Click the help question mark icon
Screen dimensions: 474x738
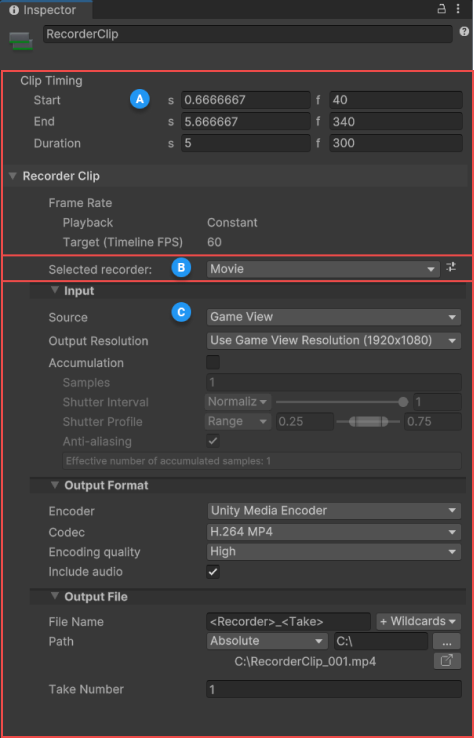464,32
